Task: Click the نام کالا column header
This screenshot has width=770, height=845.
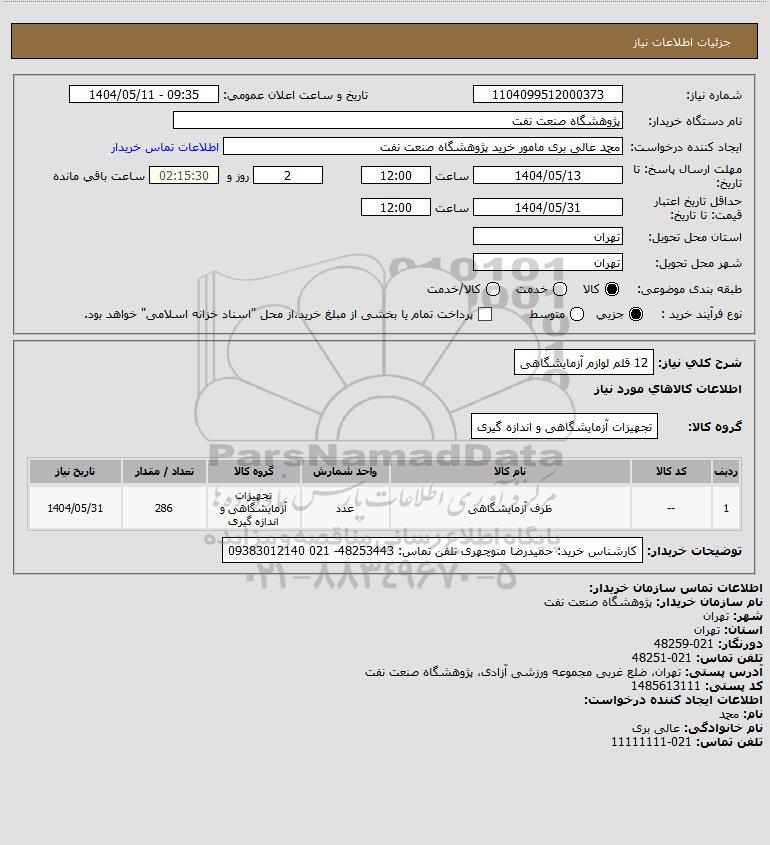Action: coord(510,472)
